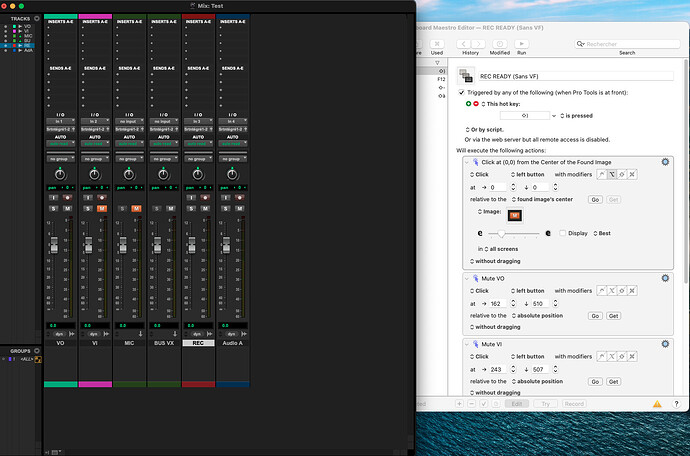Image resolution: width=690 pixels, height=456 pixels.
Task: Record-enable the REC track
Action: 205,198
